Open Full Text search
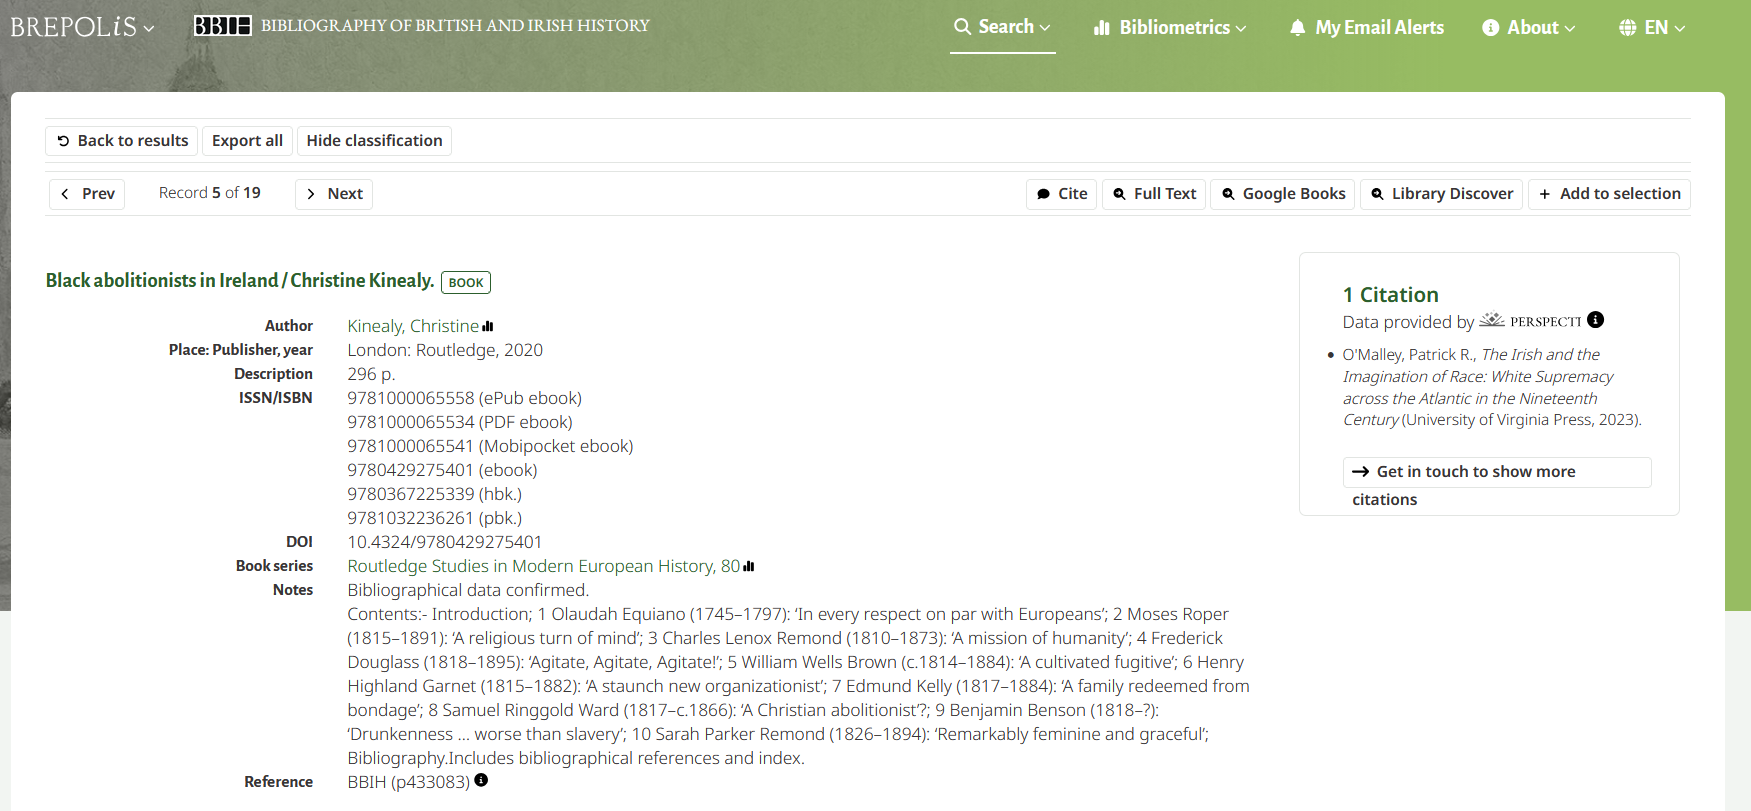1751x811 pixels. [x=1154, y=194]
